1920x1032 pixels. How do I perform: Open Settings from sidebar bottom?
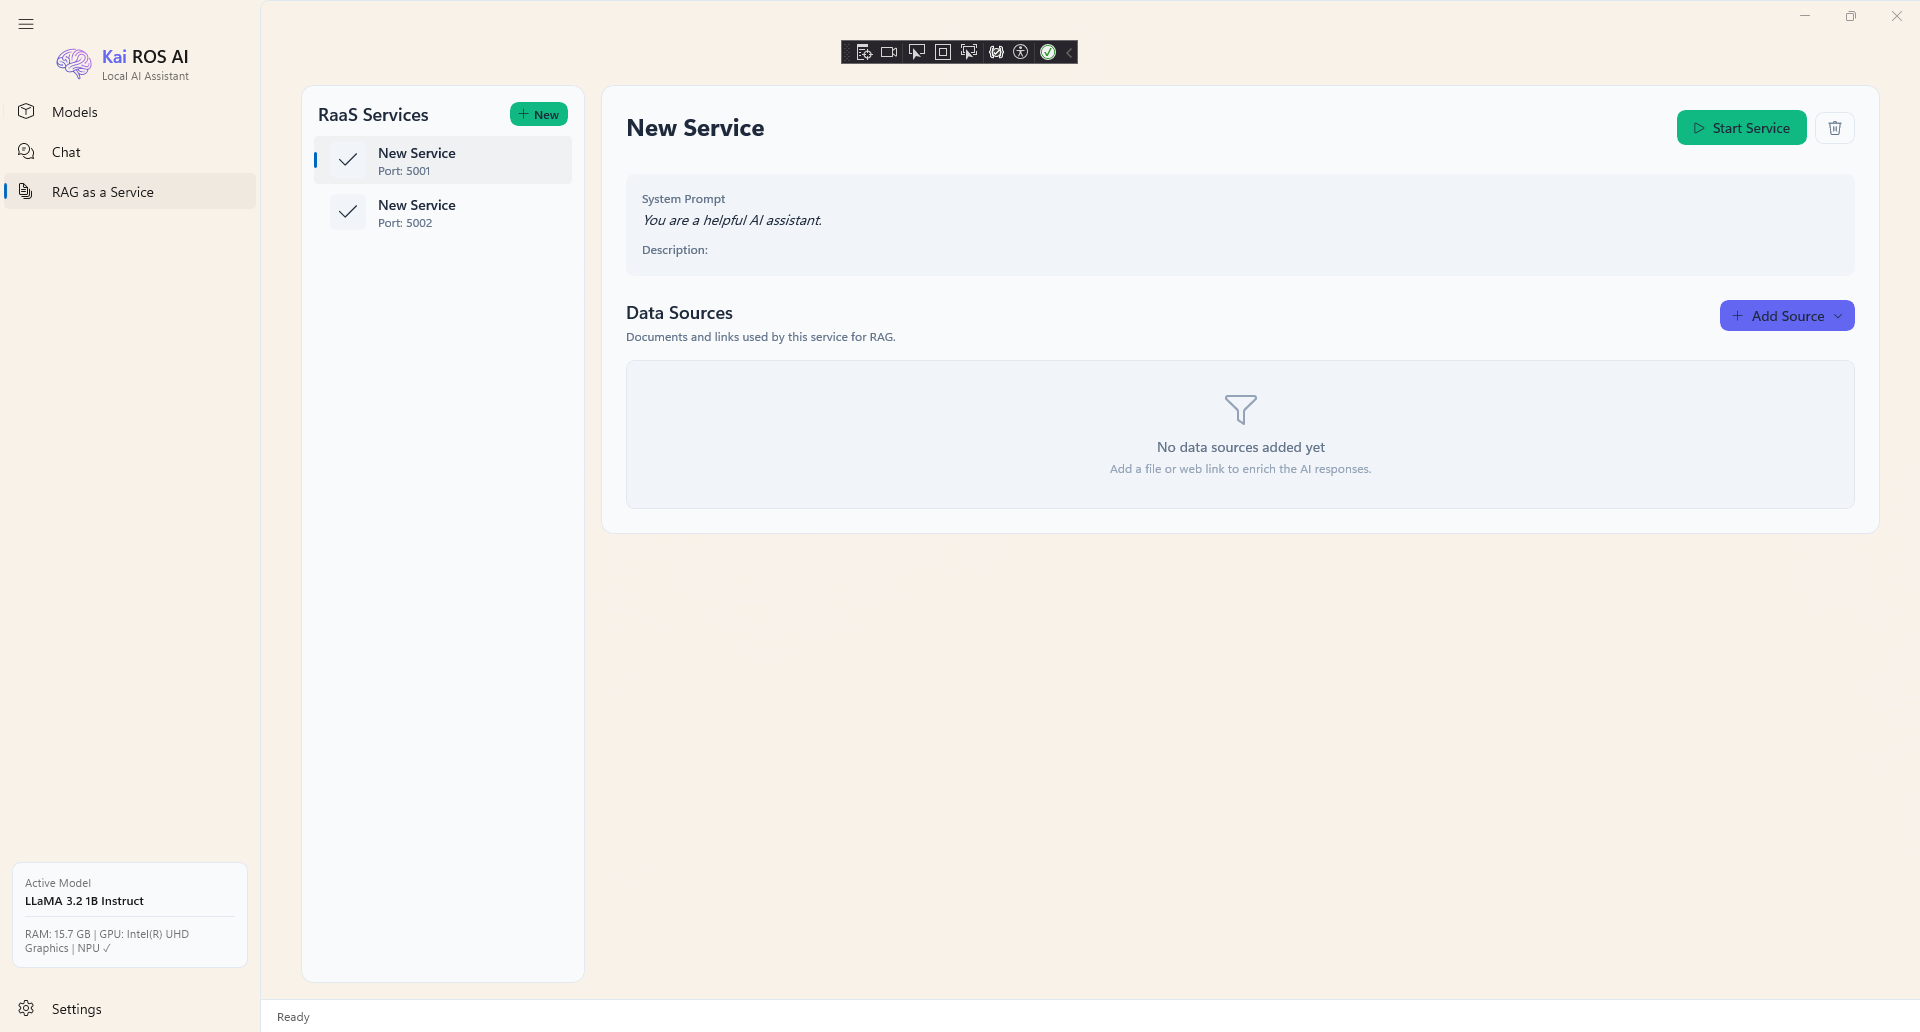77,1009
